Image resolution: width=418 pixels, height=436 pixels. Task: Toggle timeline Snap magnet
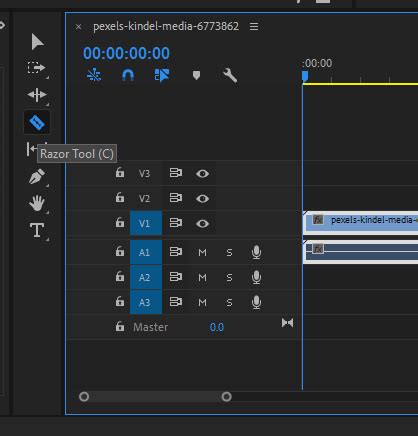128,75
